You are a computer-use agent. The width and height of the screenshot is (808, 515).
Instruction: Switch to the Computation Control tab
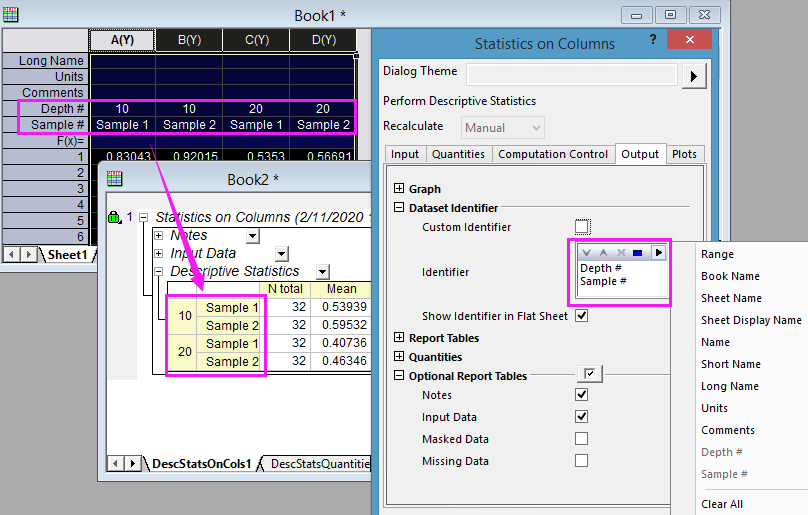[553, 154]
